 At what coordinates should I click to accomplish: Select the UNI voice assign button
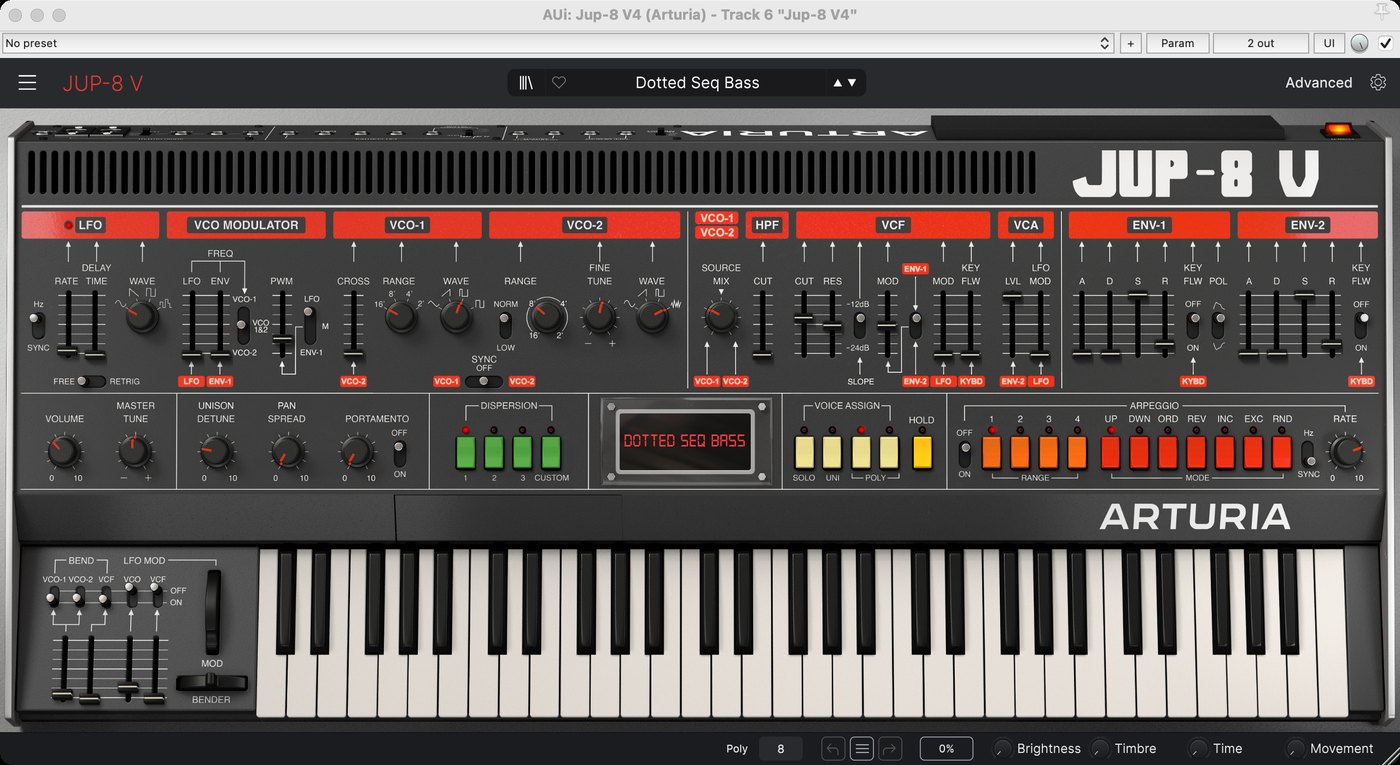[x=832, y=452]
